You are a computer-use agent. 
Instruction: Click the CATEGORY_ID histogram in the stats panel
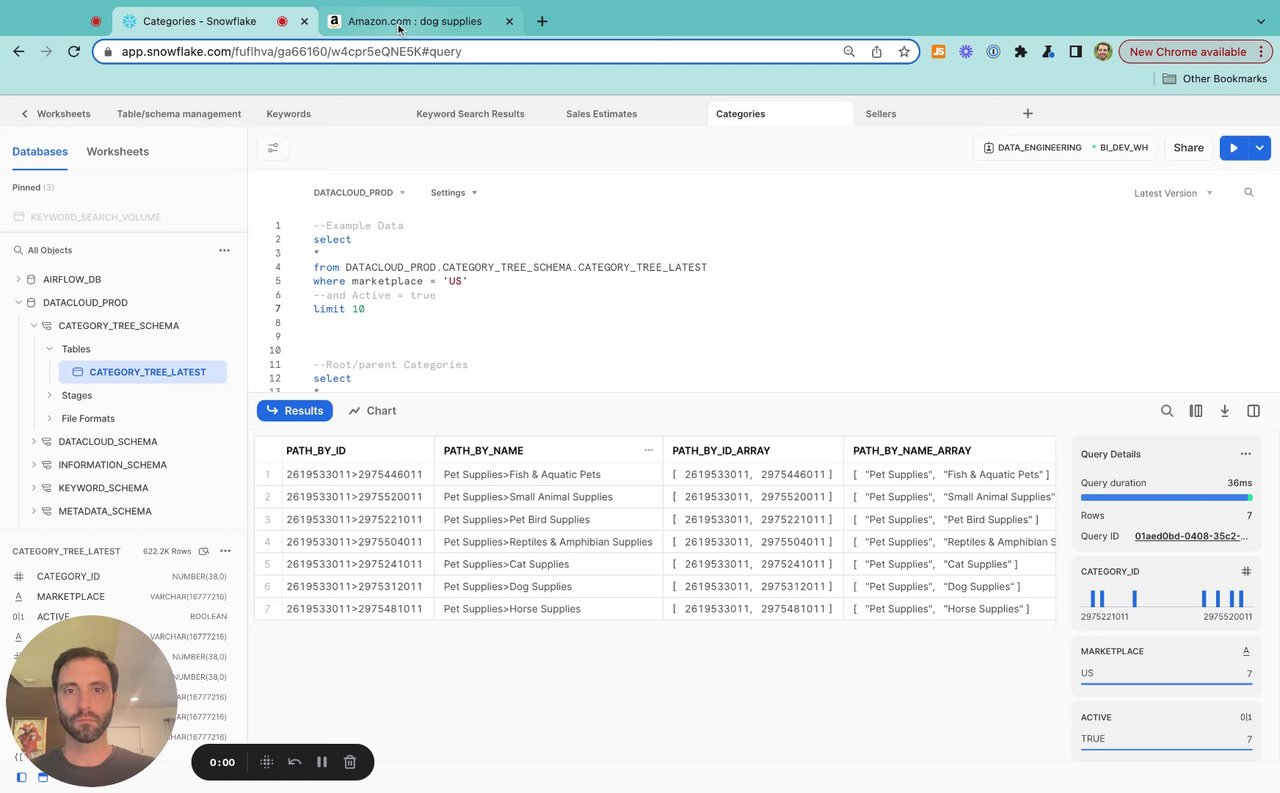pyautogui.click(x=1166, y=598)
